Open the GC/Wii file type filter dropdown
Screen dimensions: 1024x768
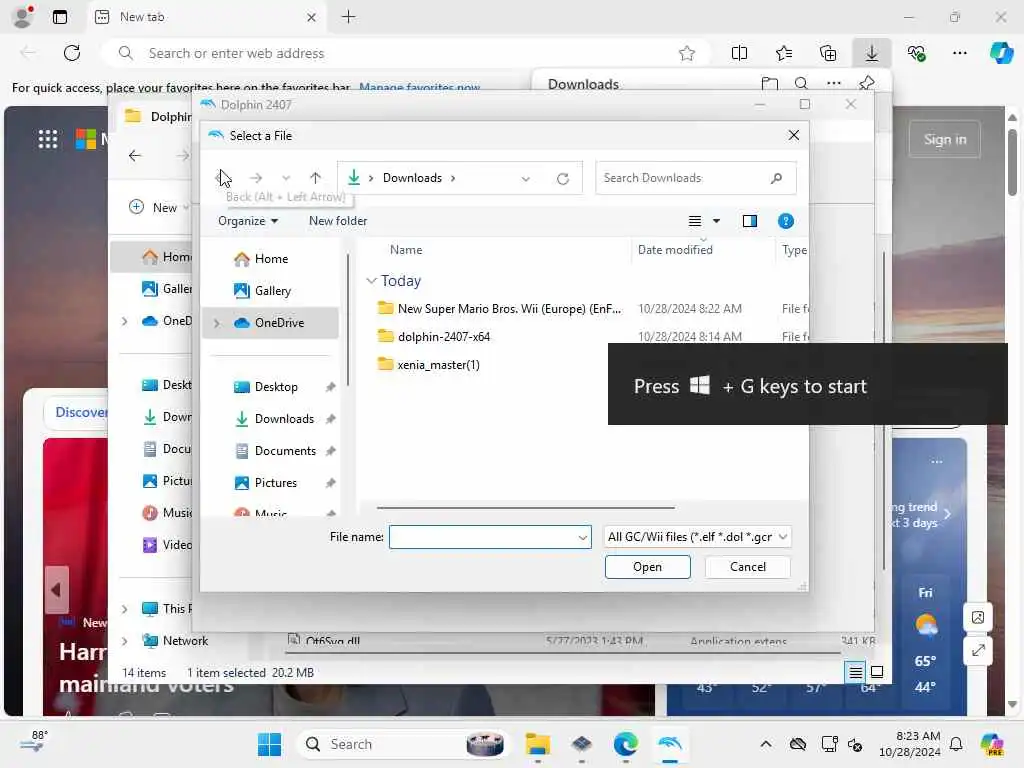(697, 537)
